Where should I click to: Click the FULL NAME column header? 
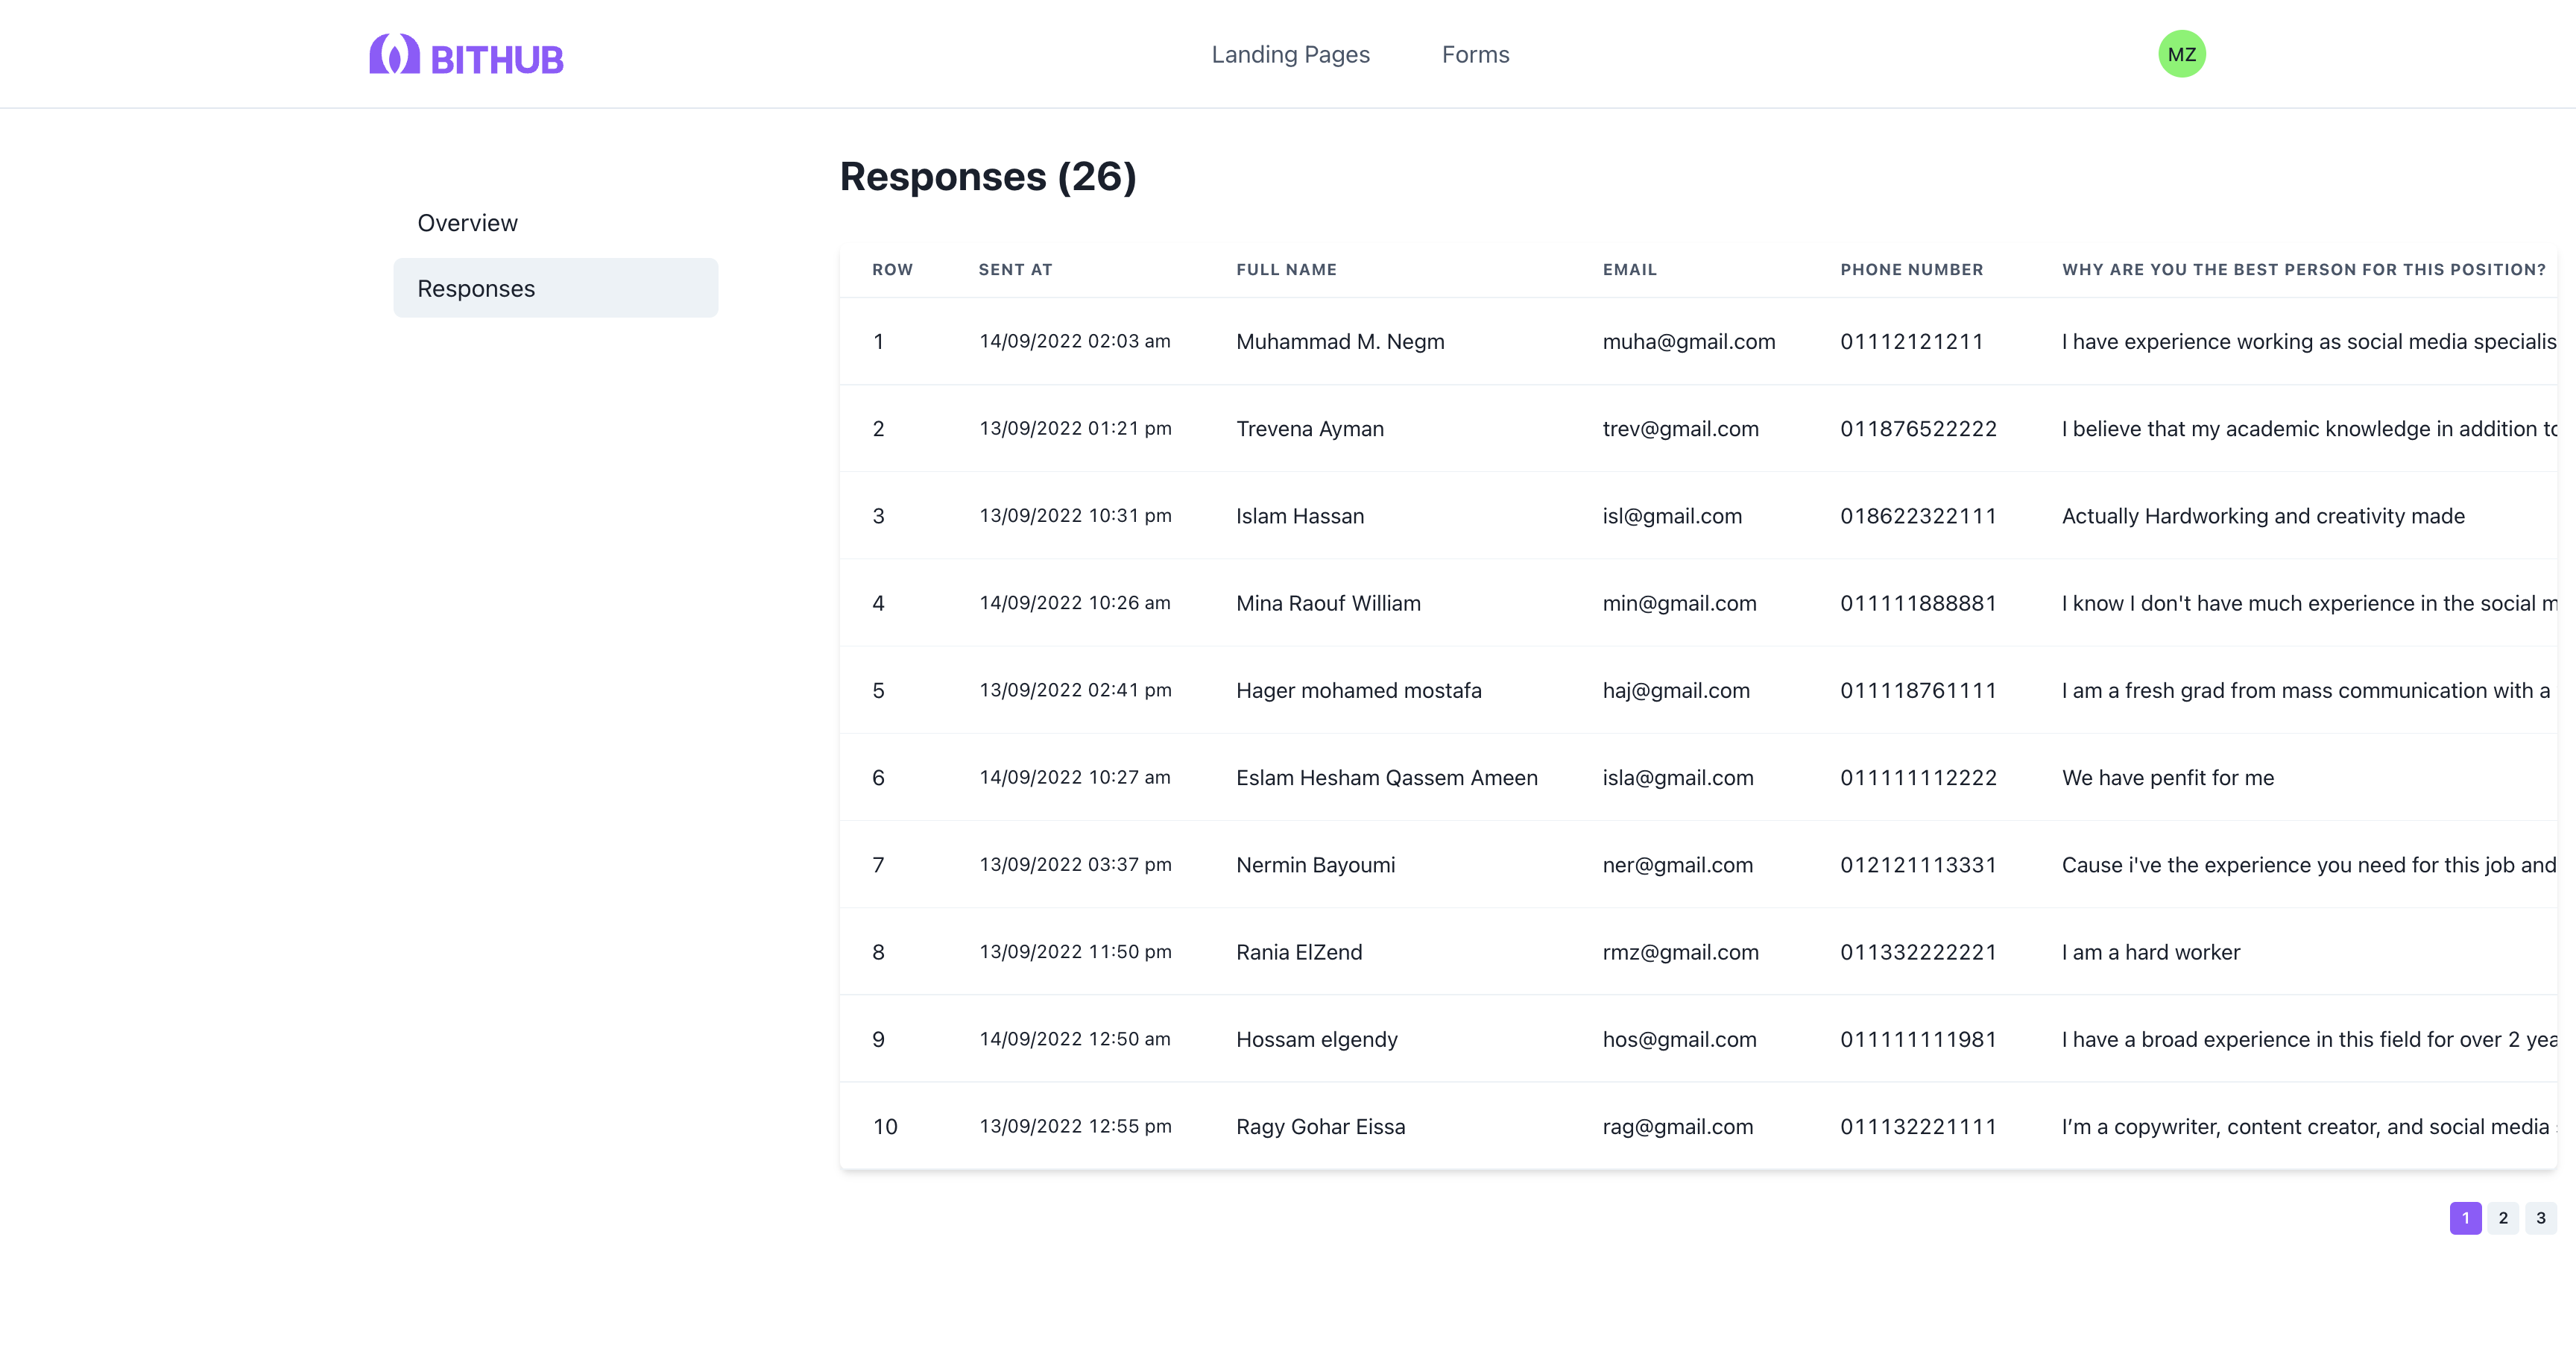(1286, 269)
